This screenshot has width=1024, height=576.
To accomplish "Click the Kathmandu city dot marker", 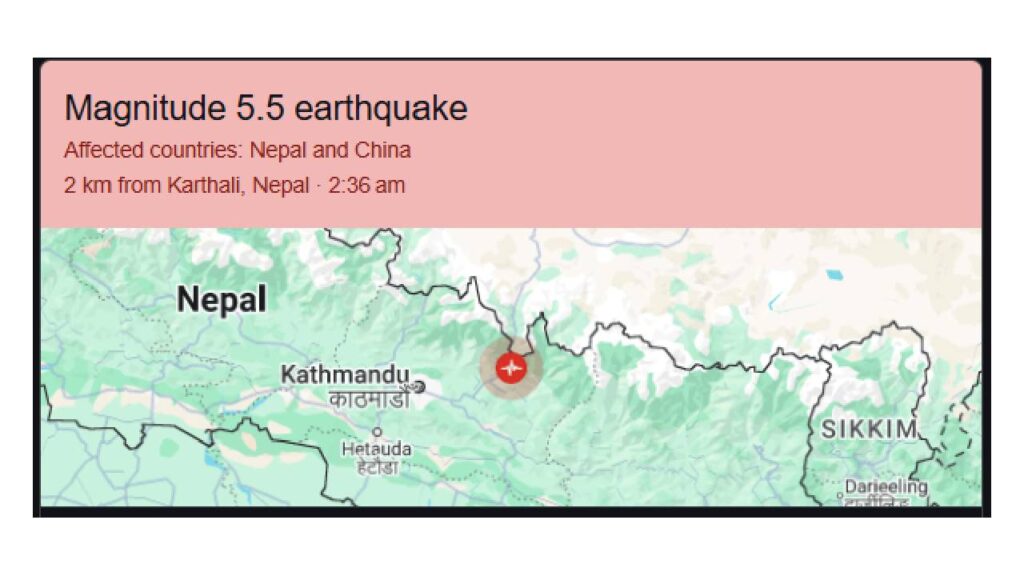I will pyautogui.click(x=418, y=386).
